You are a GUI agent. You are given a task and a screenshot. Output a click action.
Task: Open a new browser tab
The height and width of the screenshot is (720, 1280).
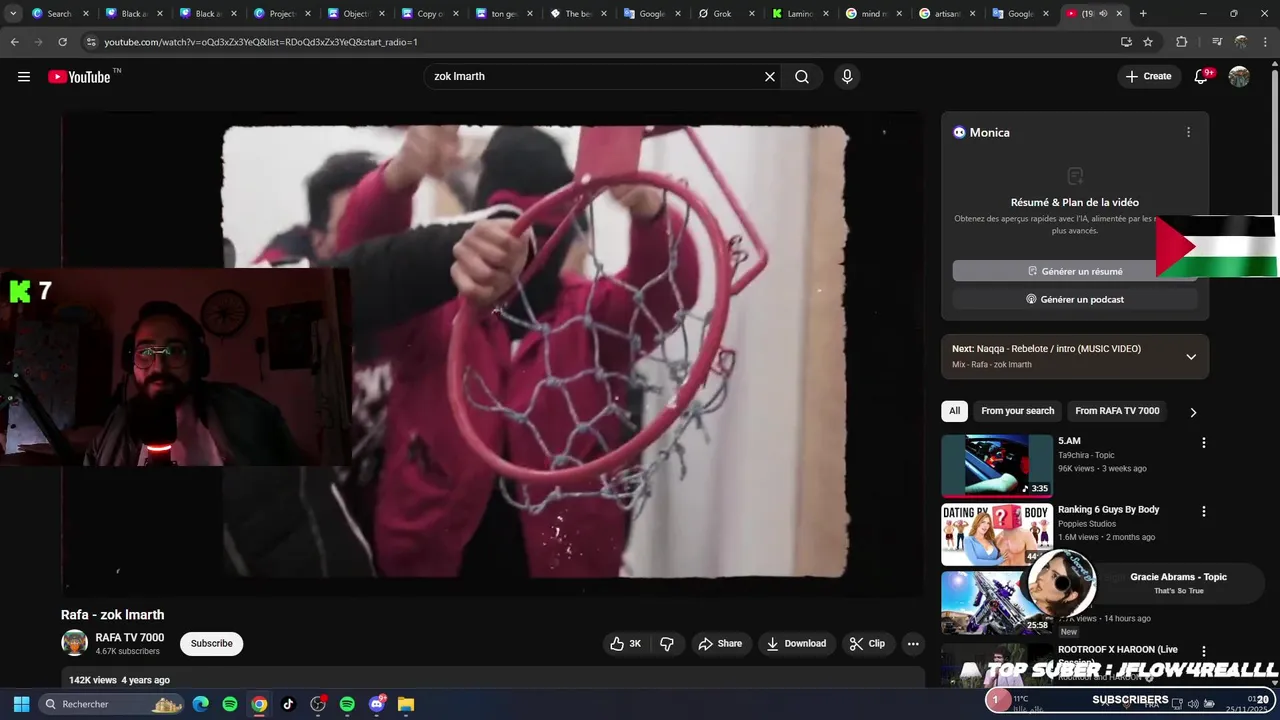pos(1143,14)
